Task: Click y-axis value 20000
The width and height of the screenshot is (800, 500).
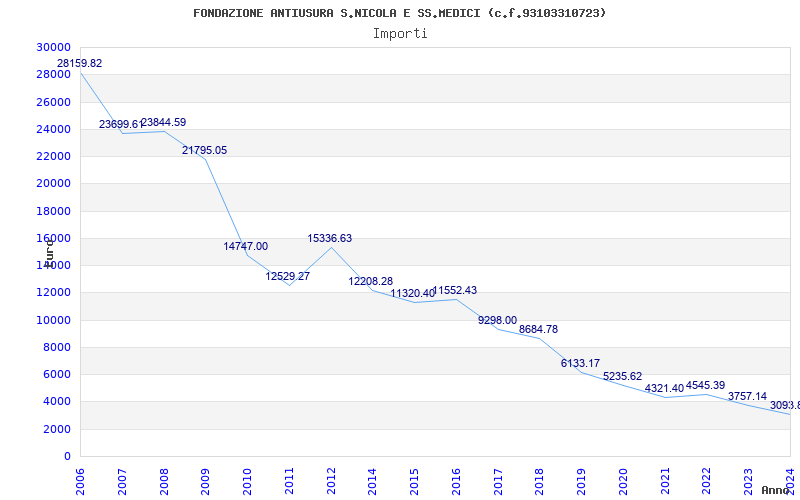Action: coord(53,184)
